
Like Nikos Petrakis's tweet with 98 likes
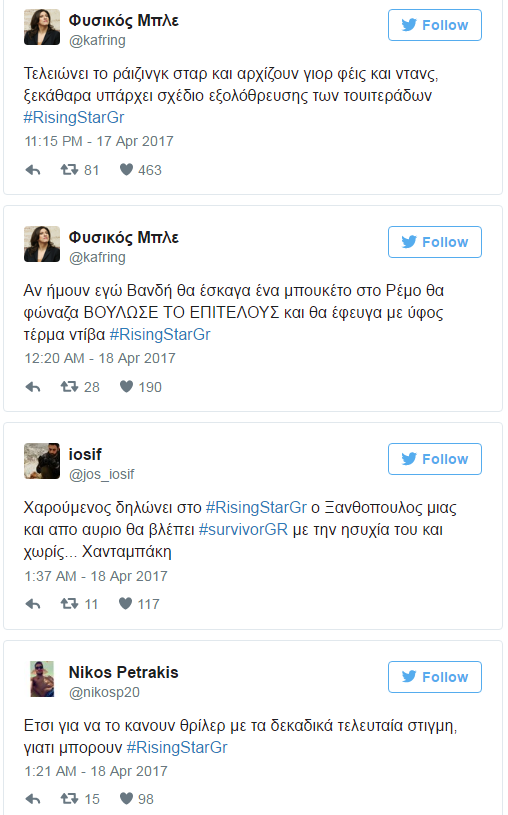pos(126,798)
